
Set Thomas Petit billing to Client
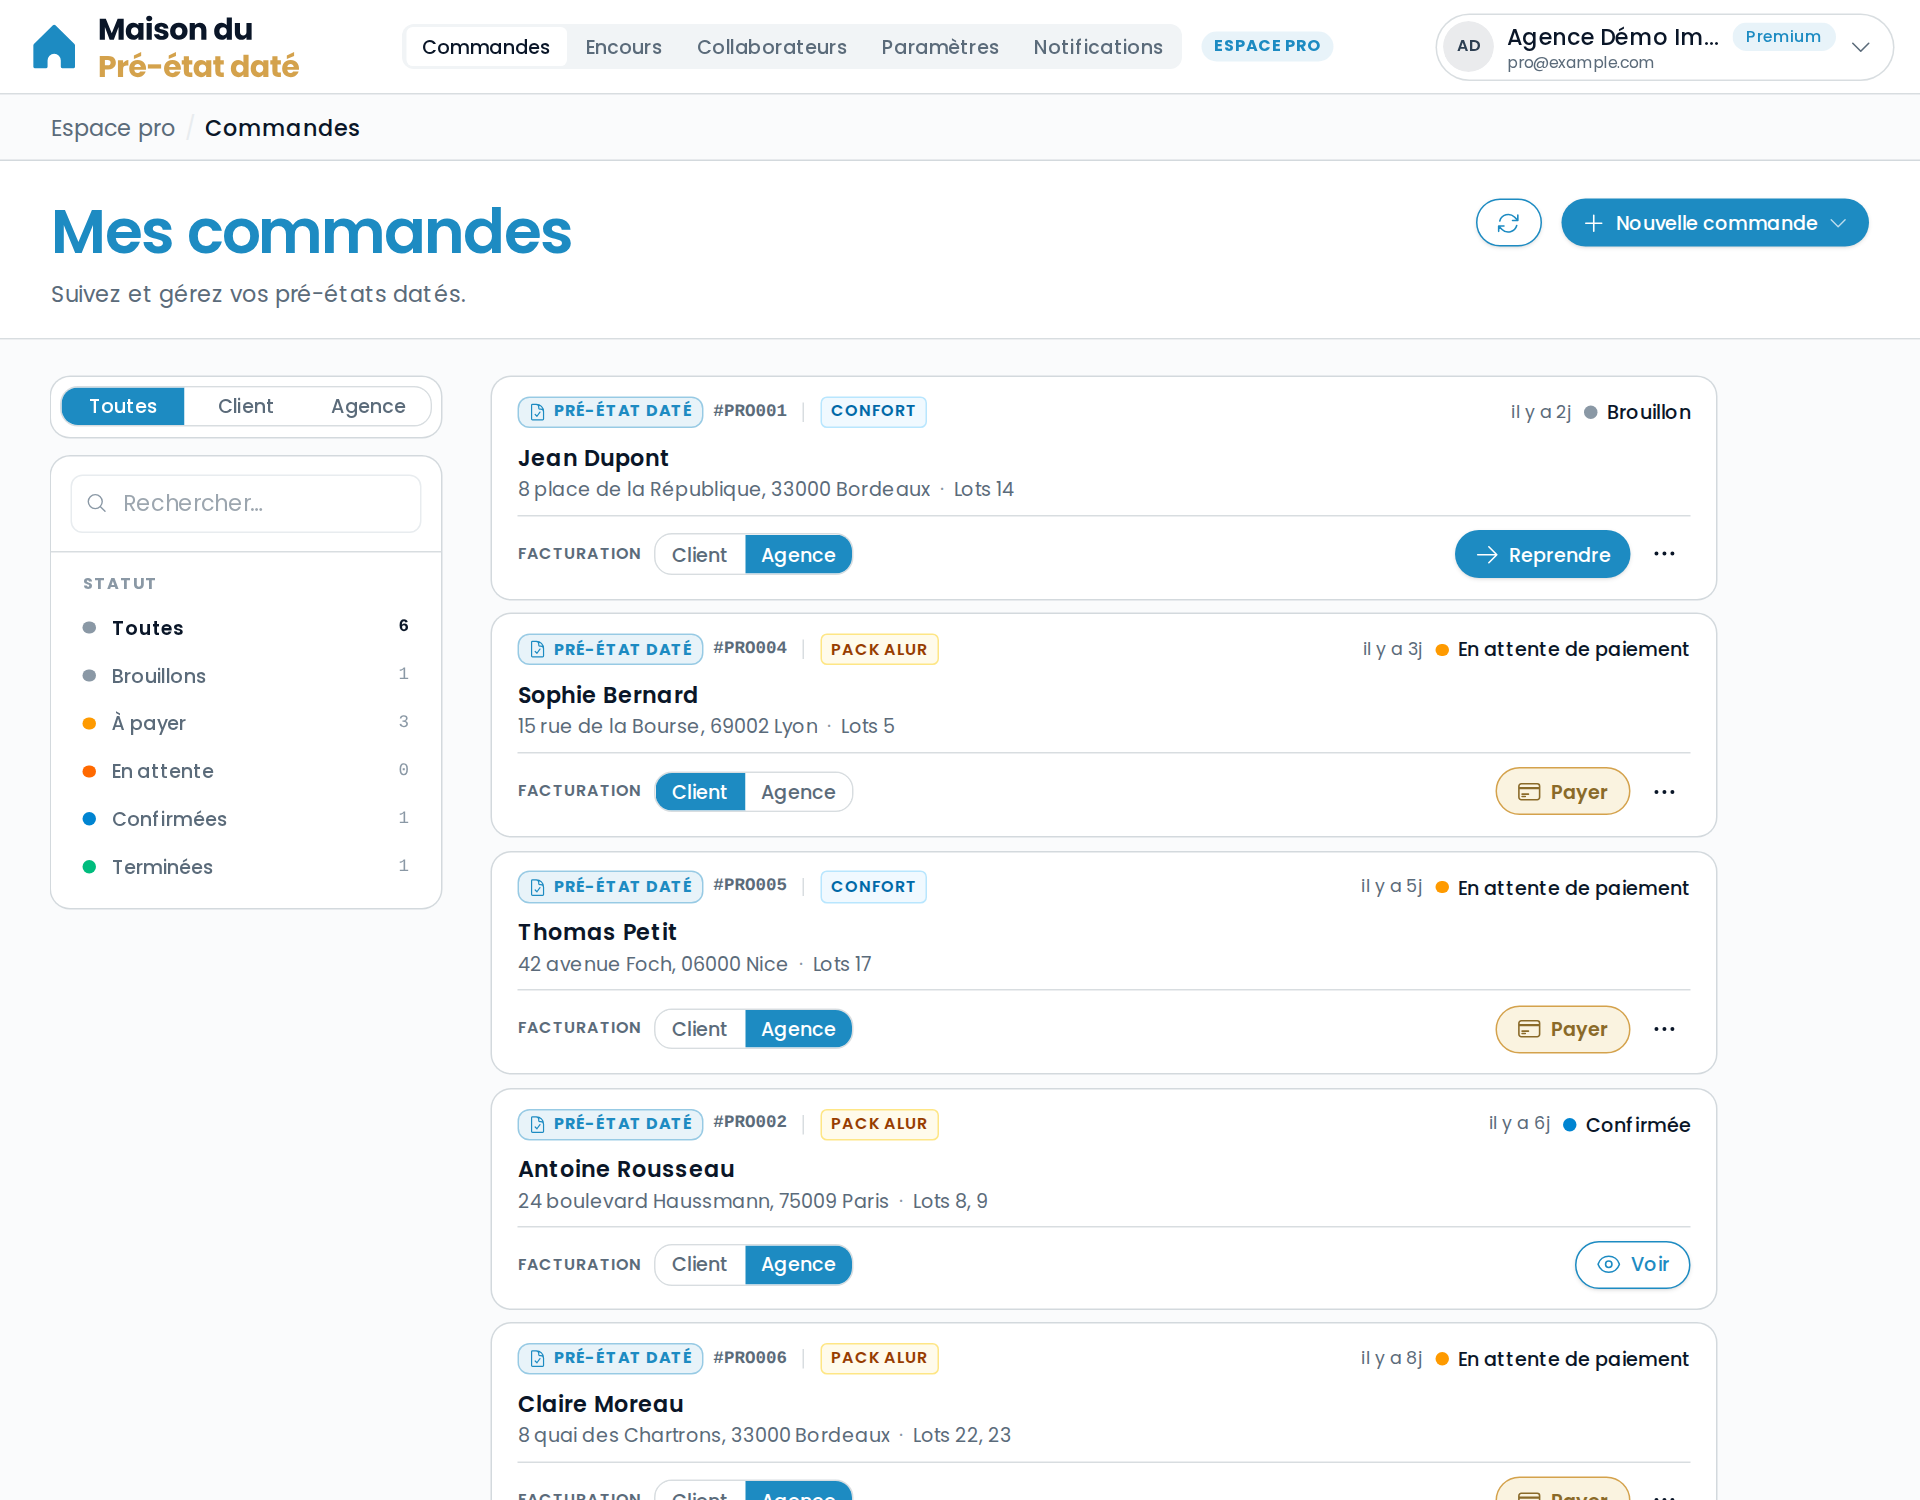point(699,1029)
